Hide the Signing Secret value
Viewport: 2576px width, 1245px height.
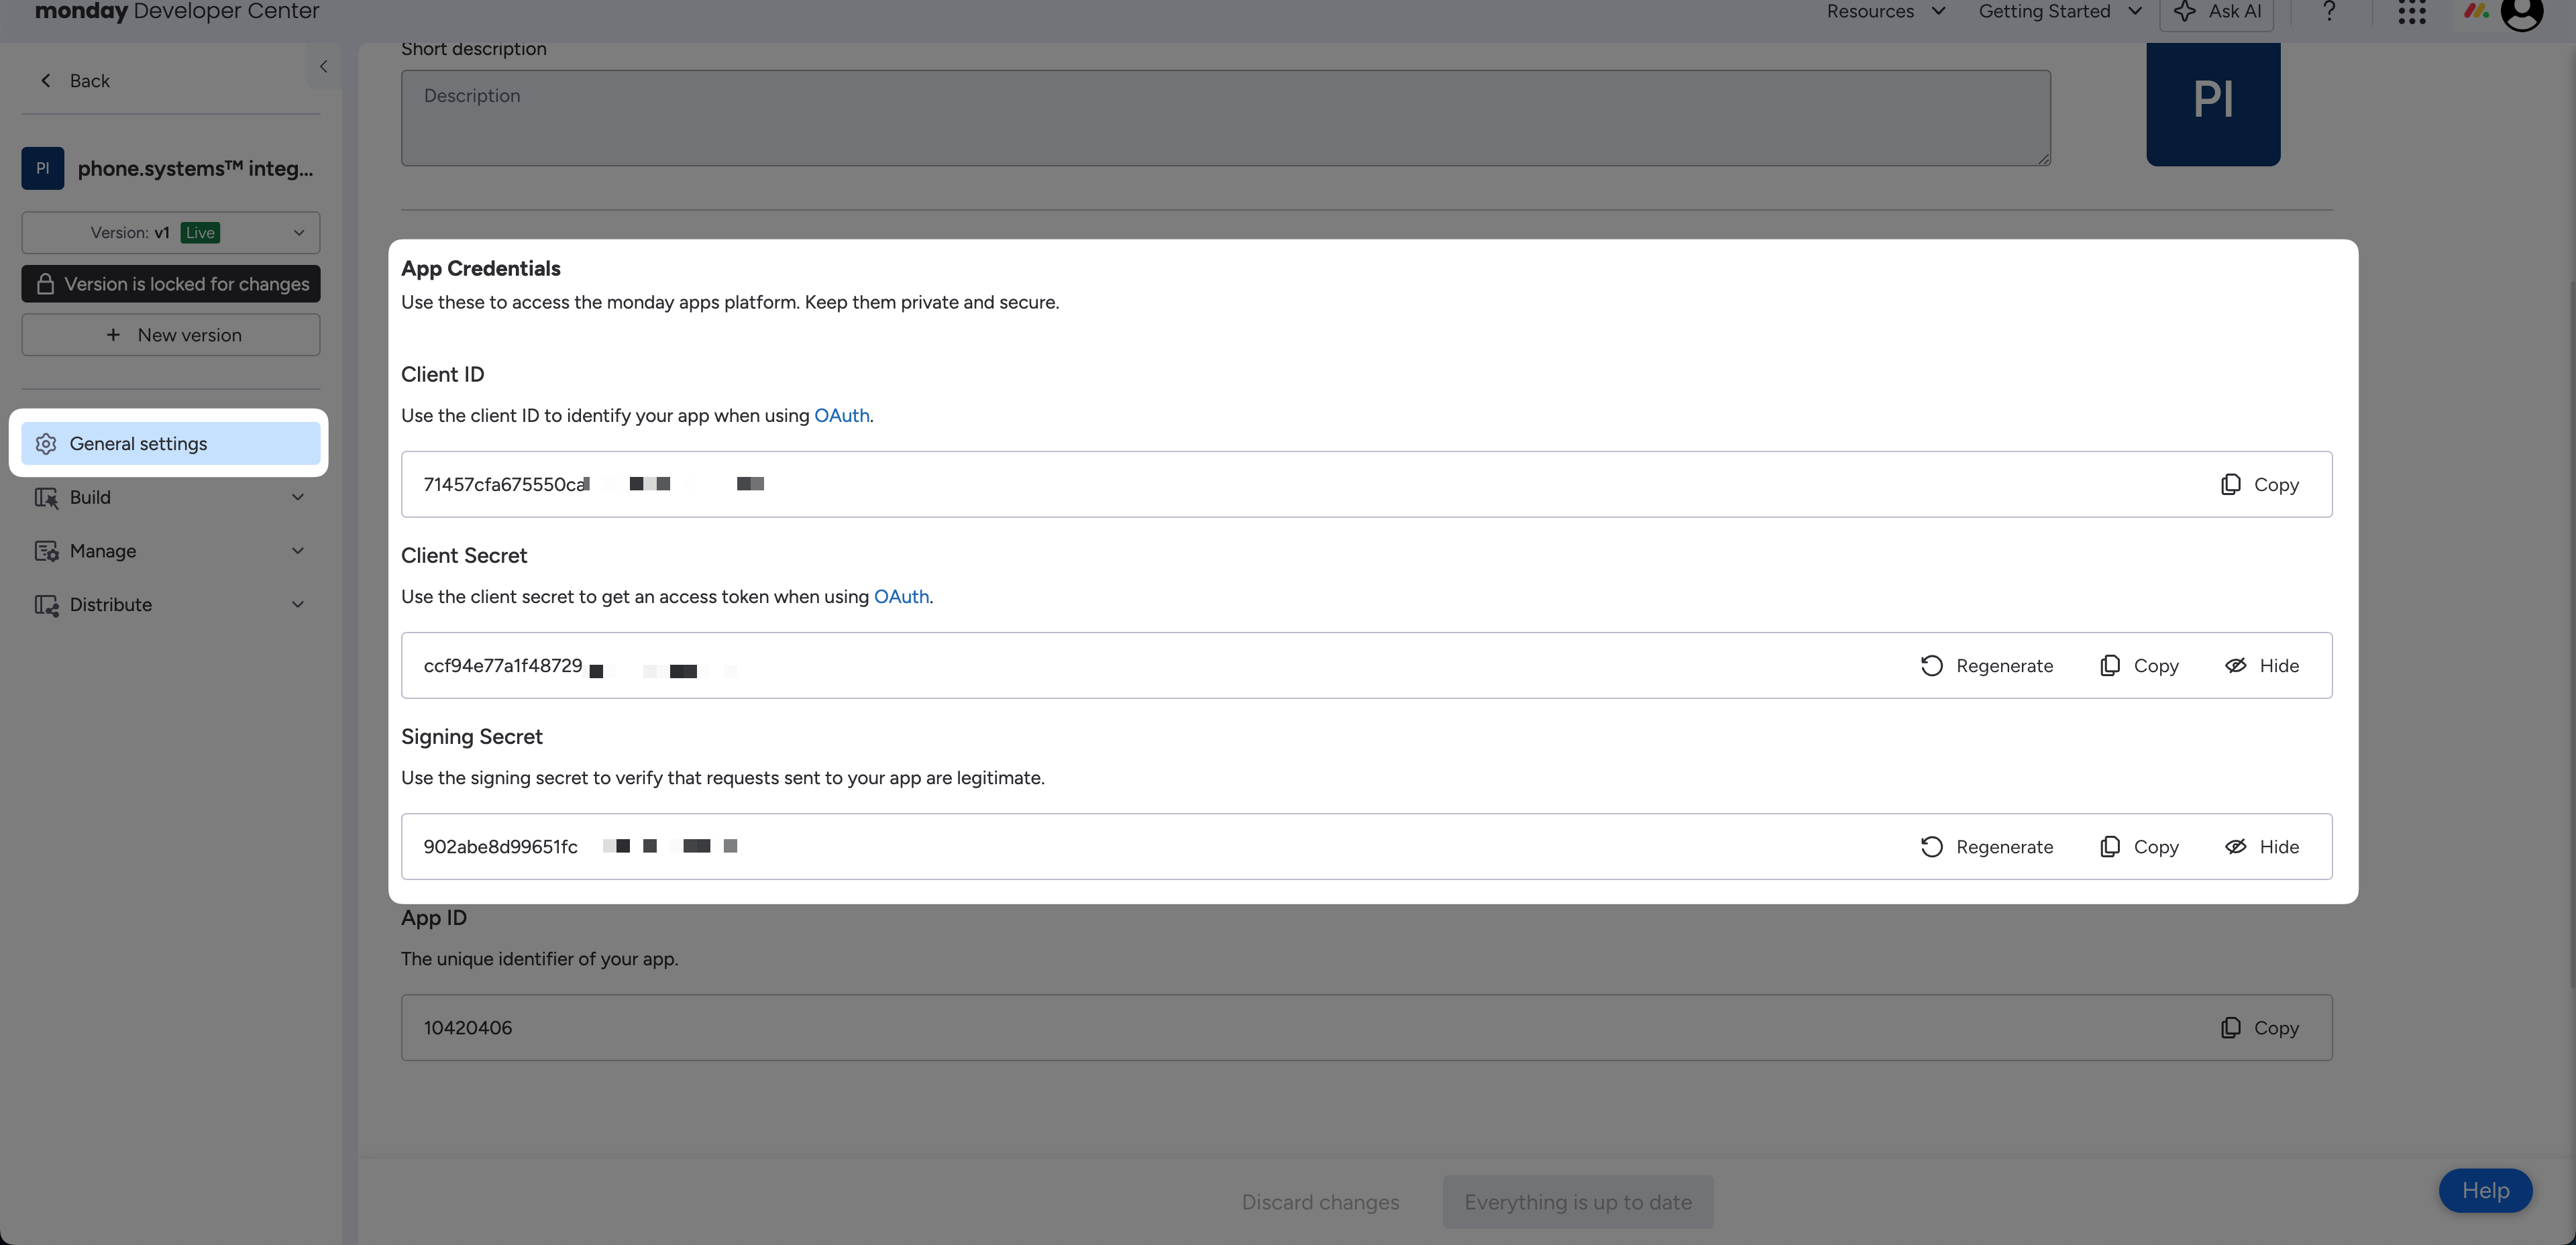pos(2262,847)
